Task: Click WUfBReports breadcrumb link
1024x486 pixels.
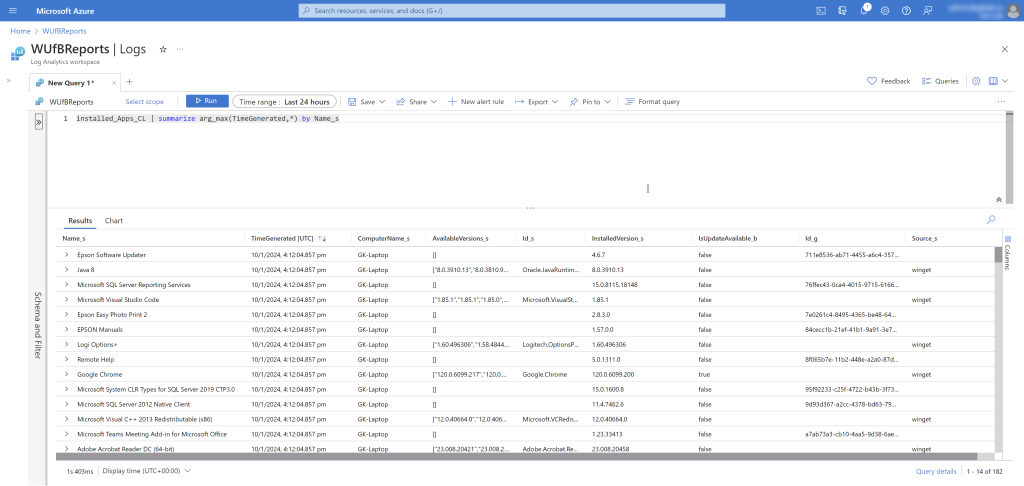Action: (x=64, y=31)
